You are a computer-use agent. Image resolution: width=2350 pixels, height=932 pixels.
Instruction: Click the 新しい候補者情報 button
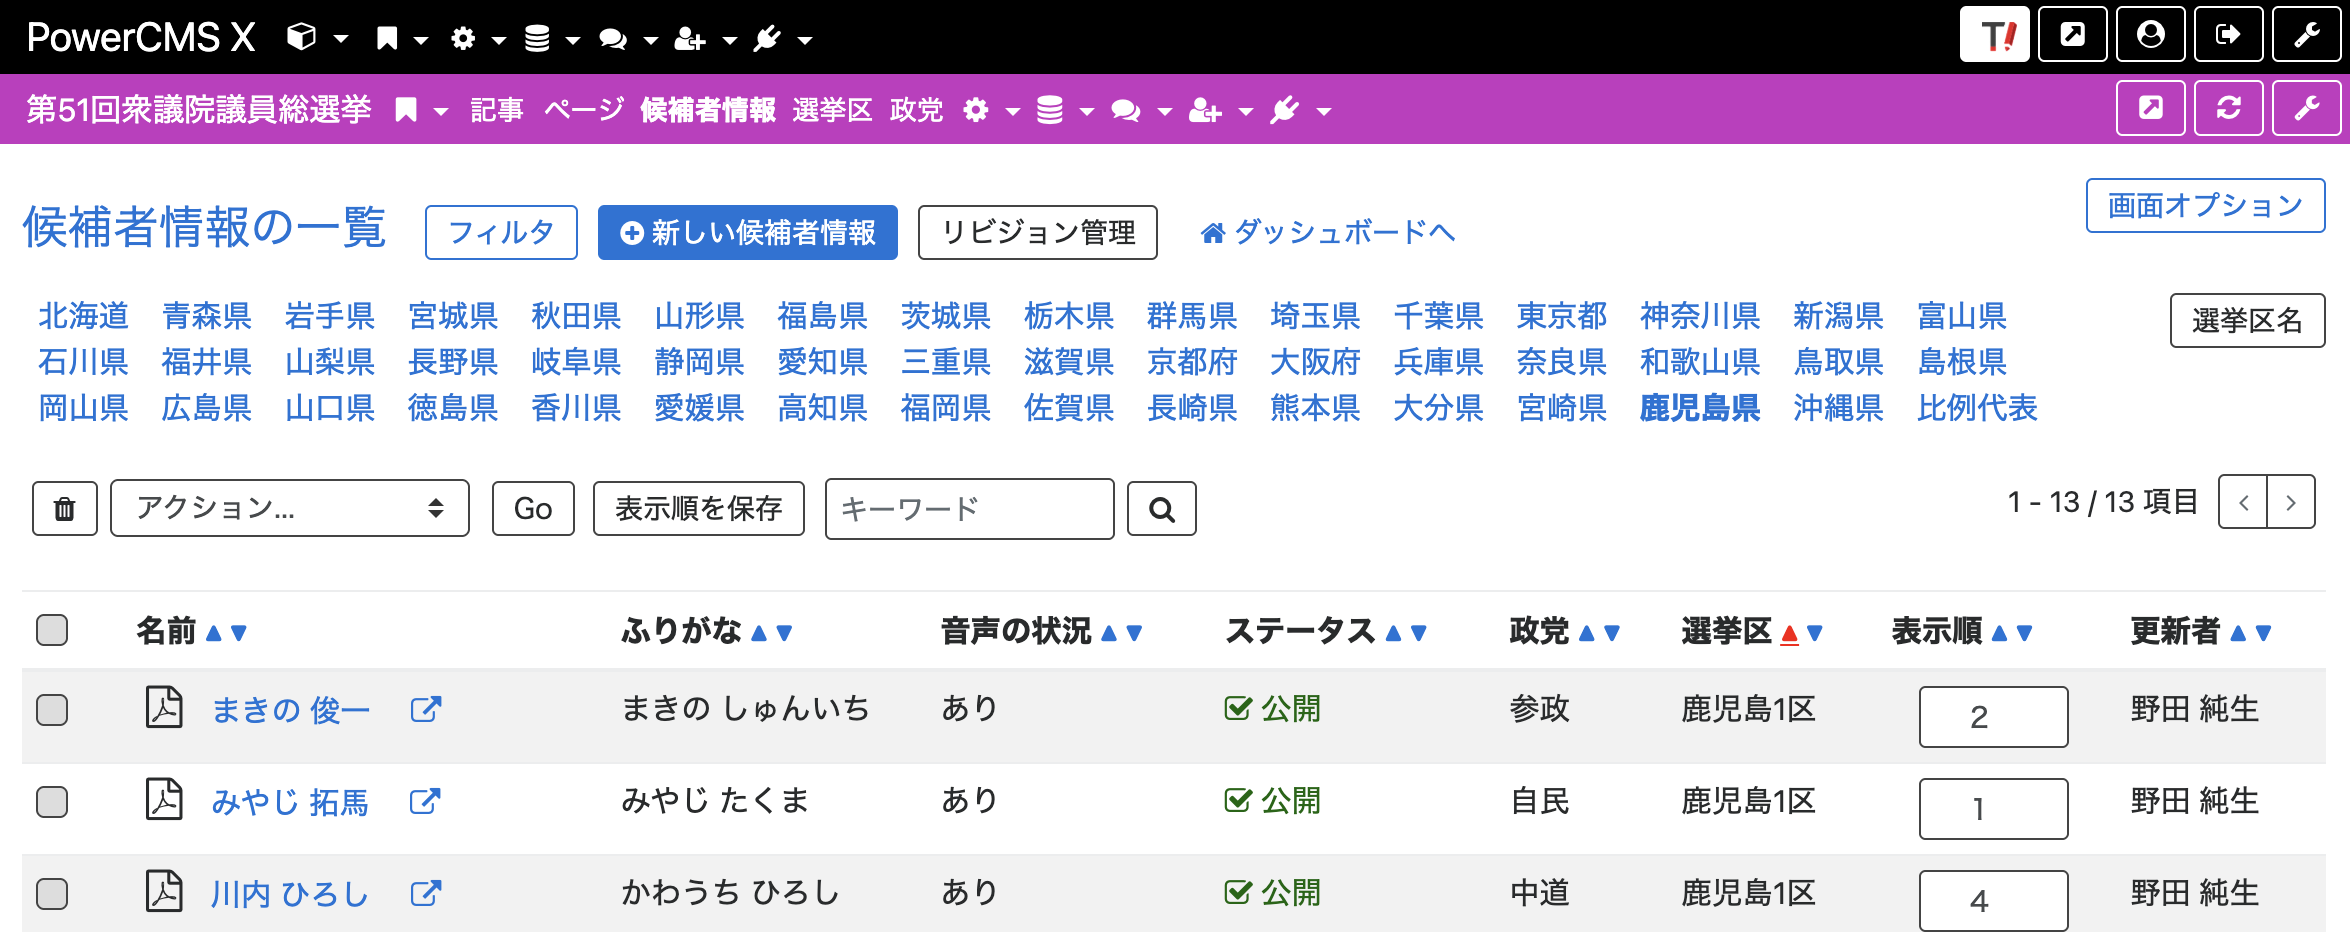pos(747,233)
